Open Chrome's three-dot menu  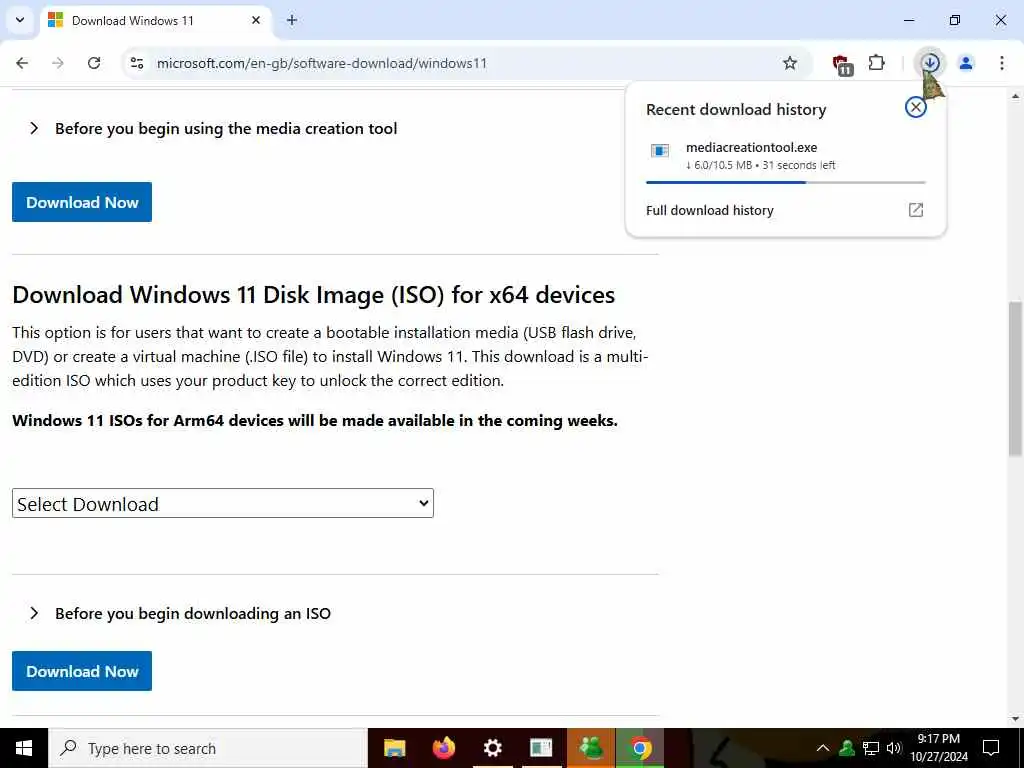(1002, 63)
